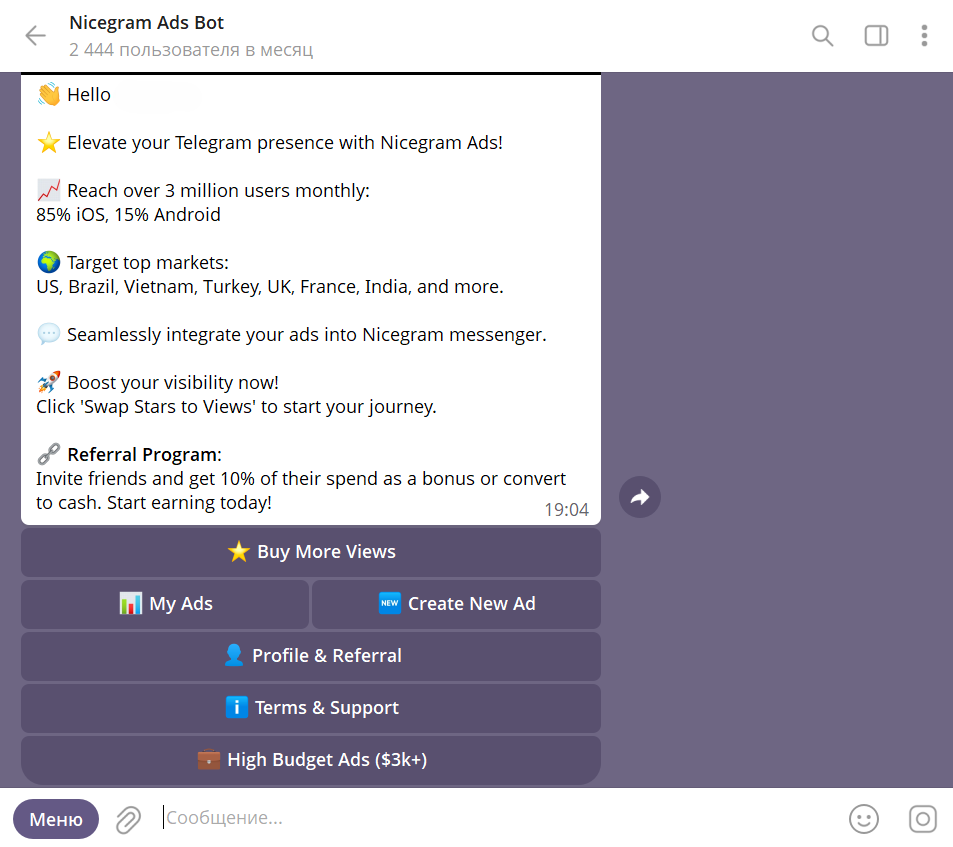Click the Buy More Views button
Image resolution: width=953 pixels, height=847 pixels.
(311, 552)
